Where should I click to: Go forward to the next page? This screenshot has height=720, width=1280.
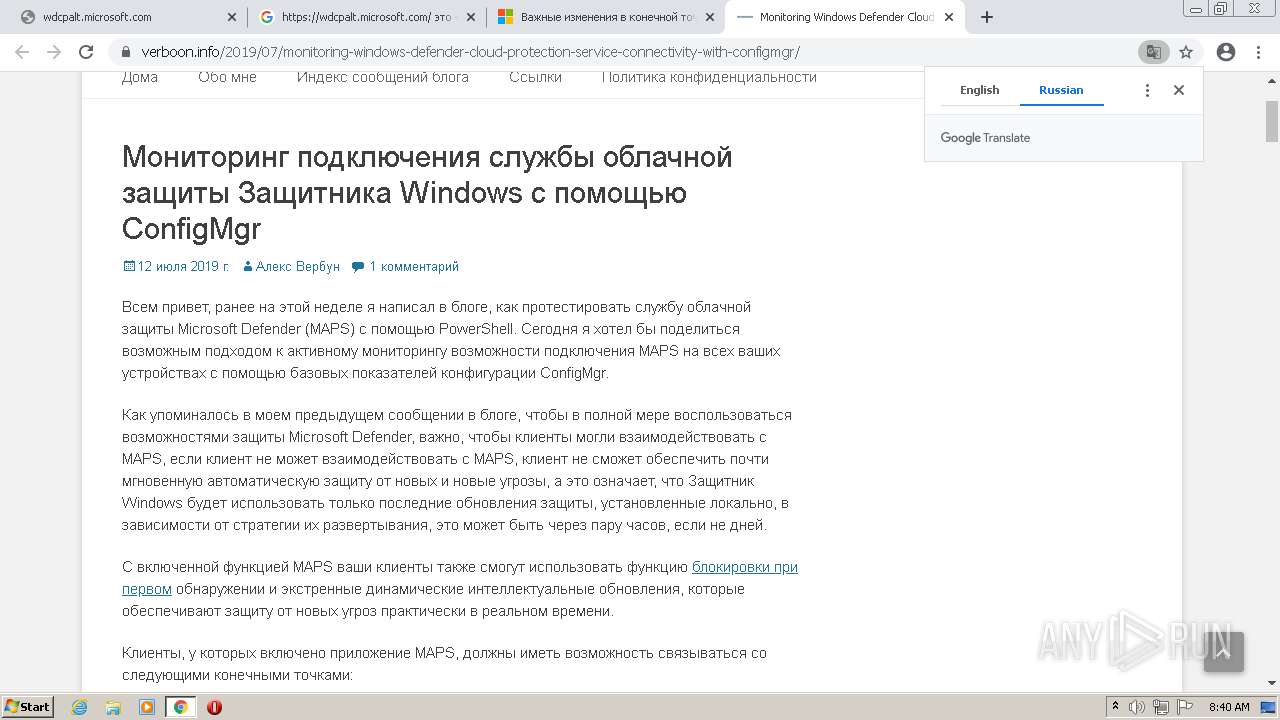tap(54, 52)
